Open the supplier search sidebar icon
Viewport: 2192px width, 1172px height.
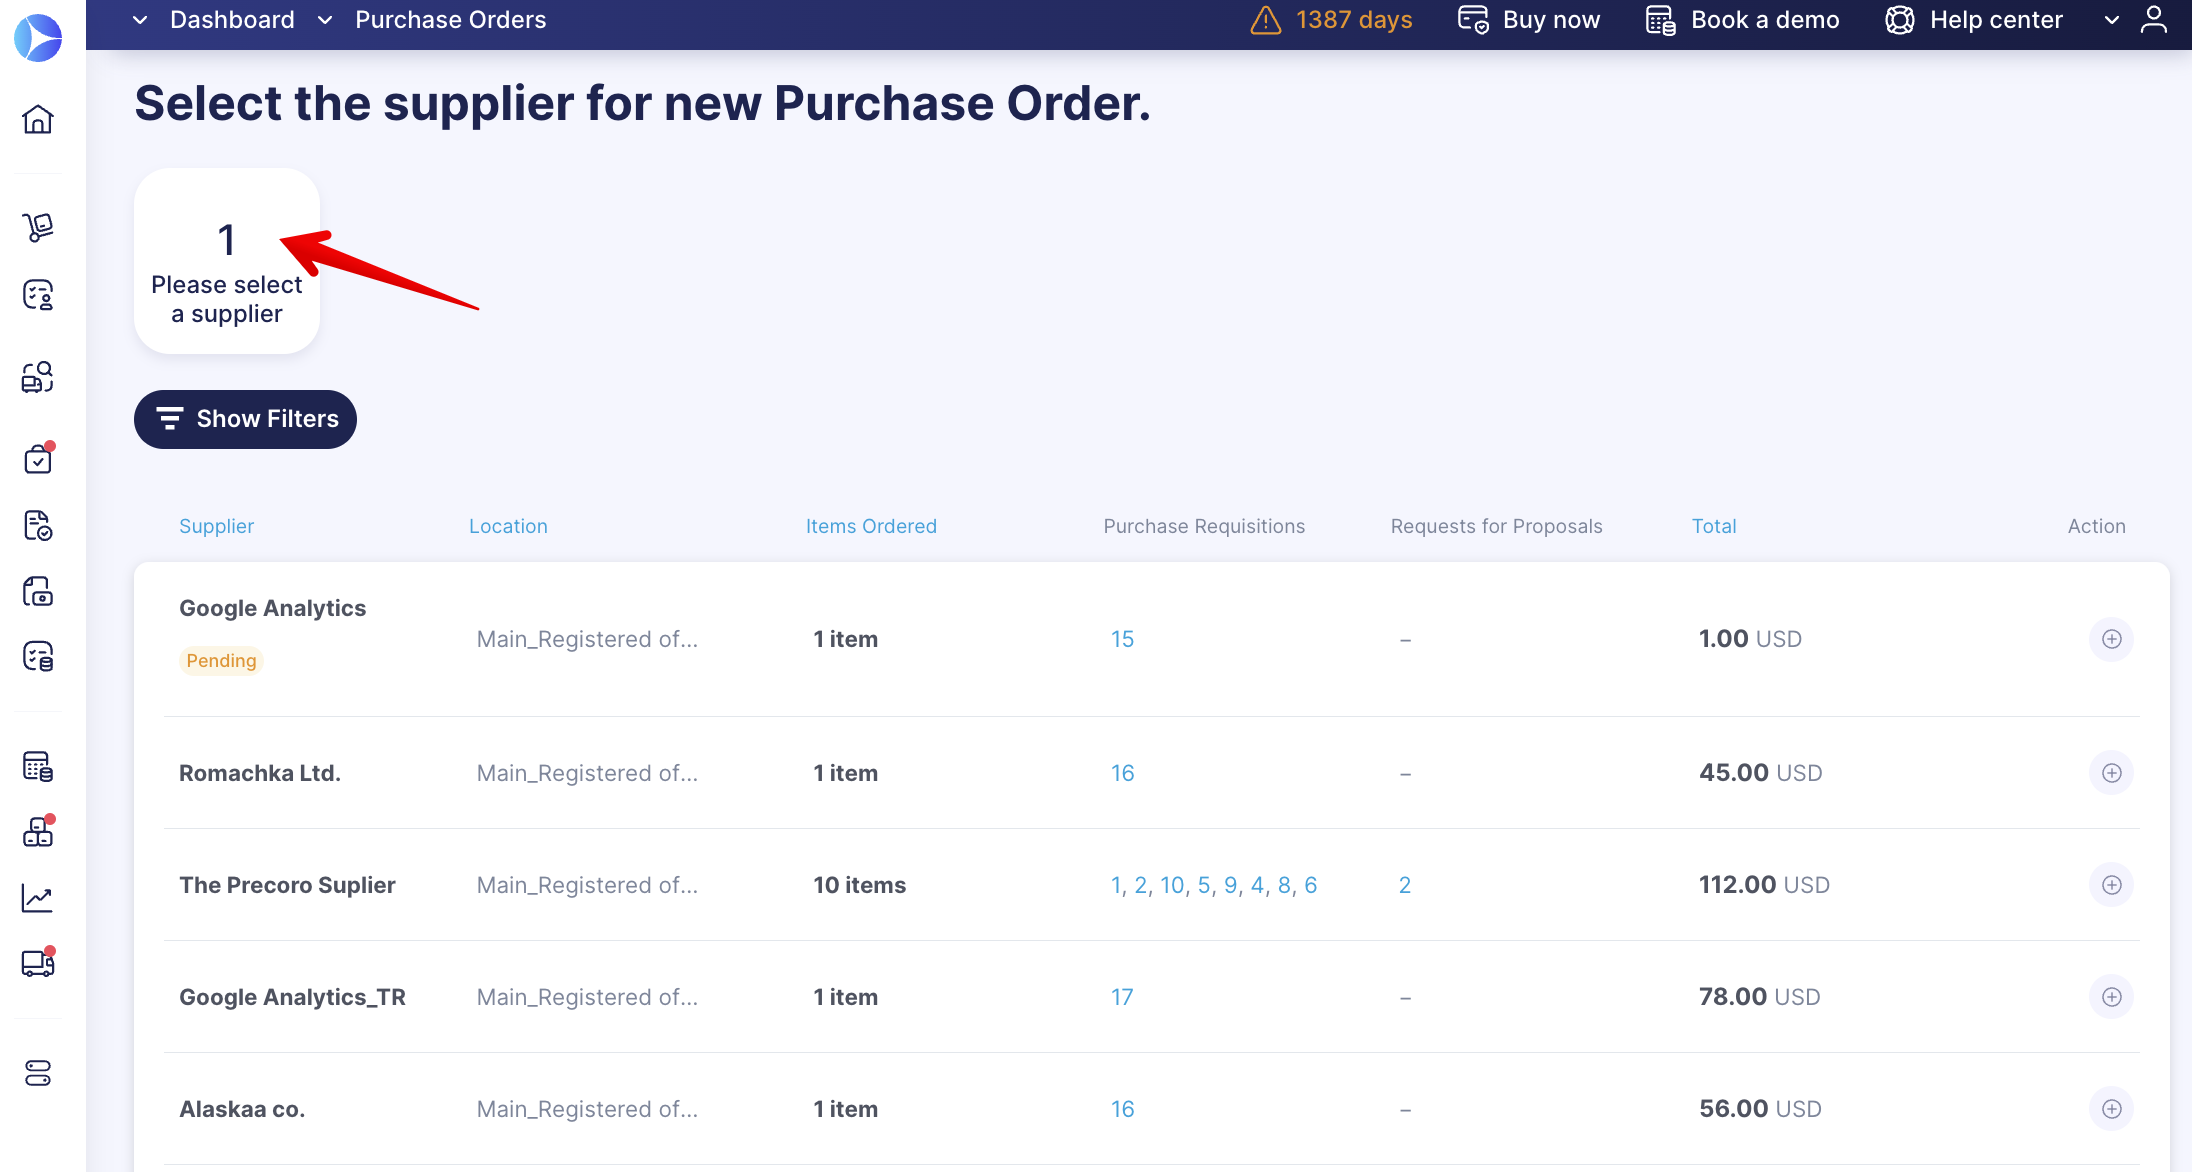click(38, 377)
